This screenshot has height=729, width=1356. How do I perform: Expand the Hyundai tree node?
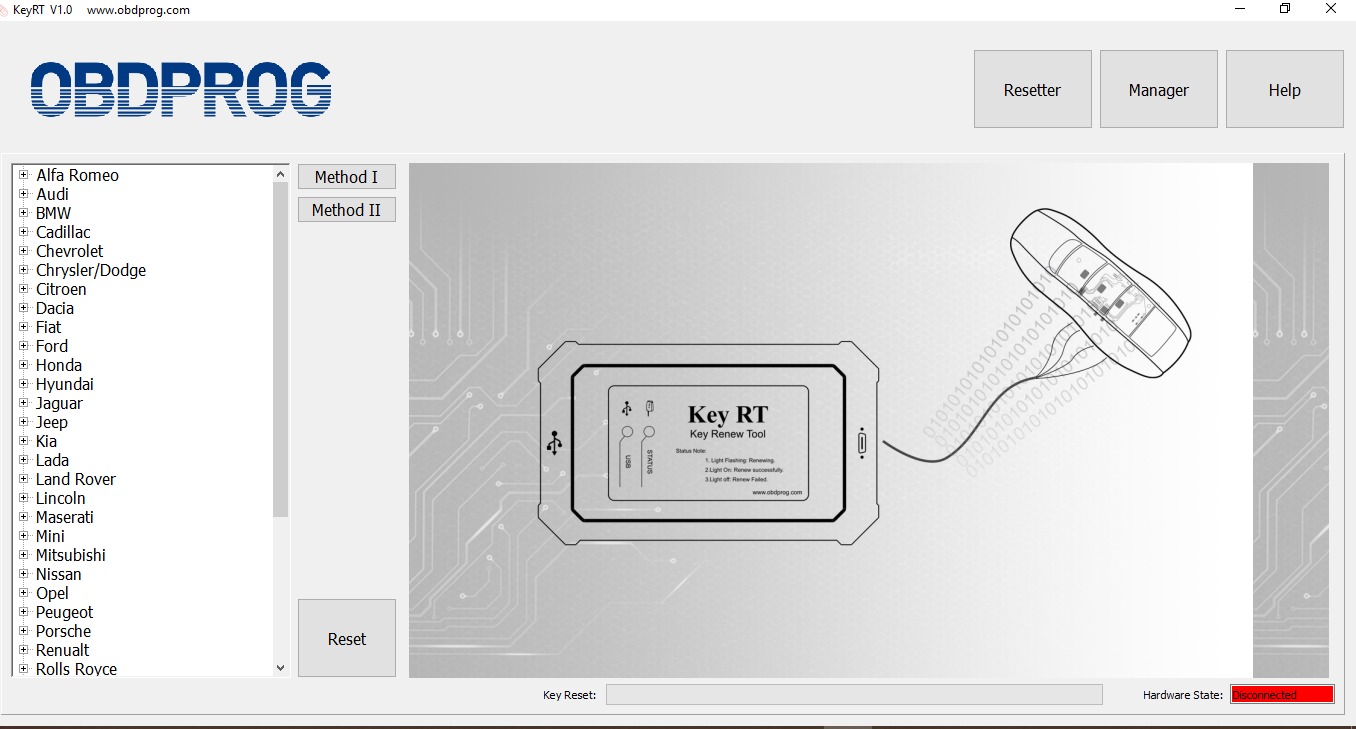[23, 384]
